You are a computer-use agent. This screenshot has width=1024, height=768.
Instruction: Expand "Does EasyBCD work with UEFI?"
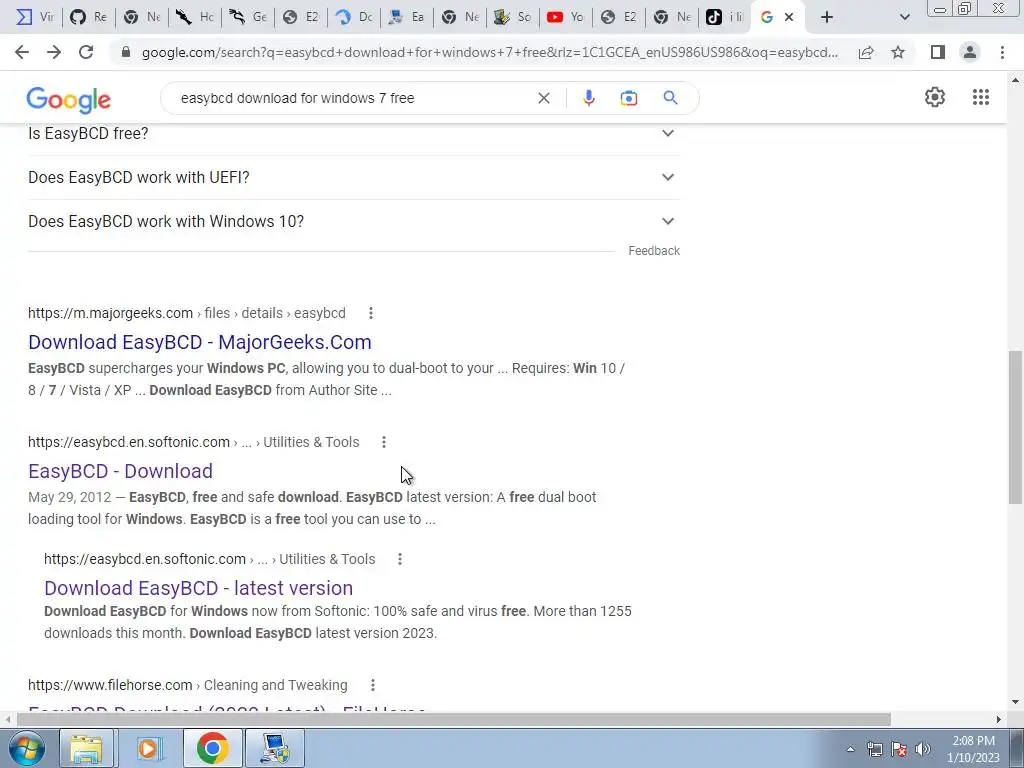tap(354, 178)
